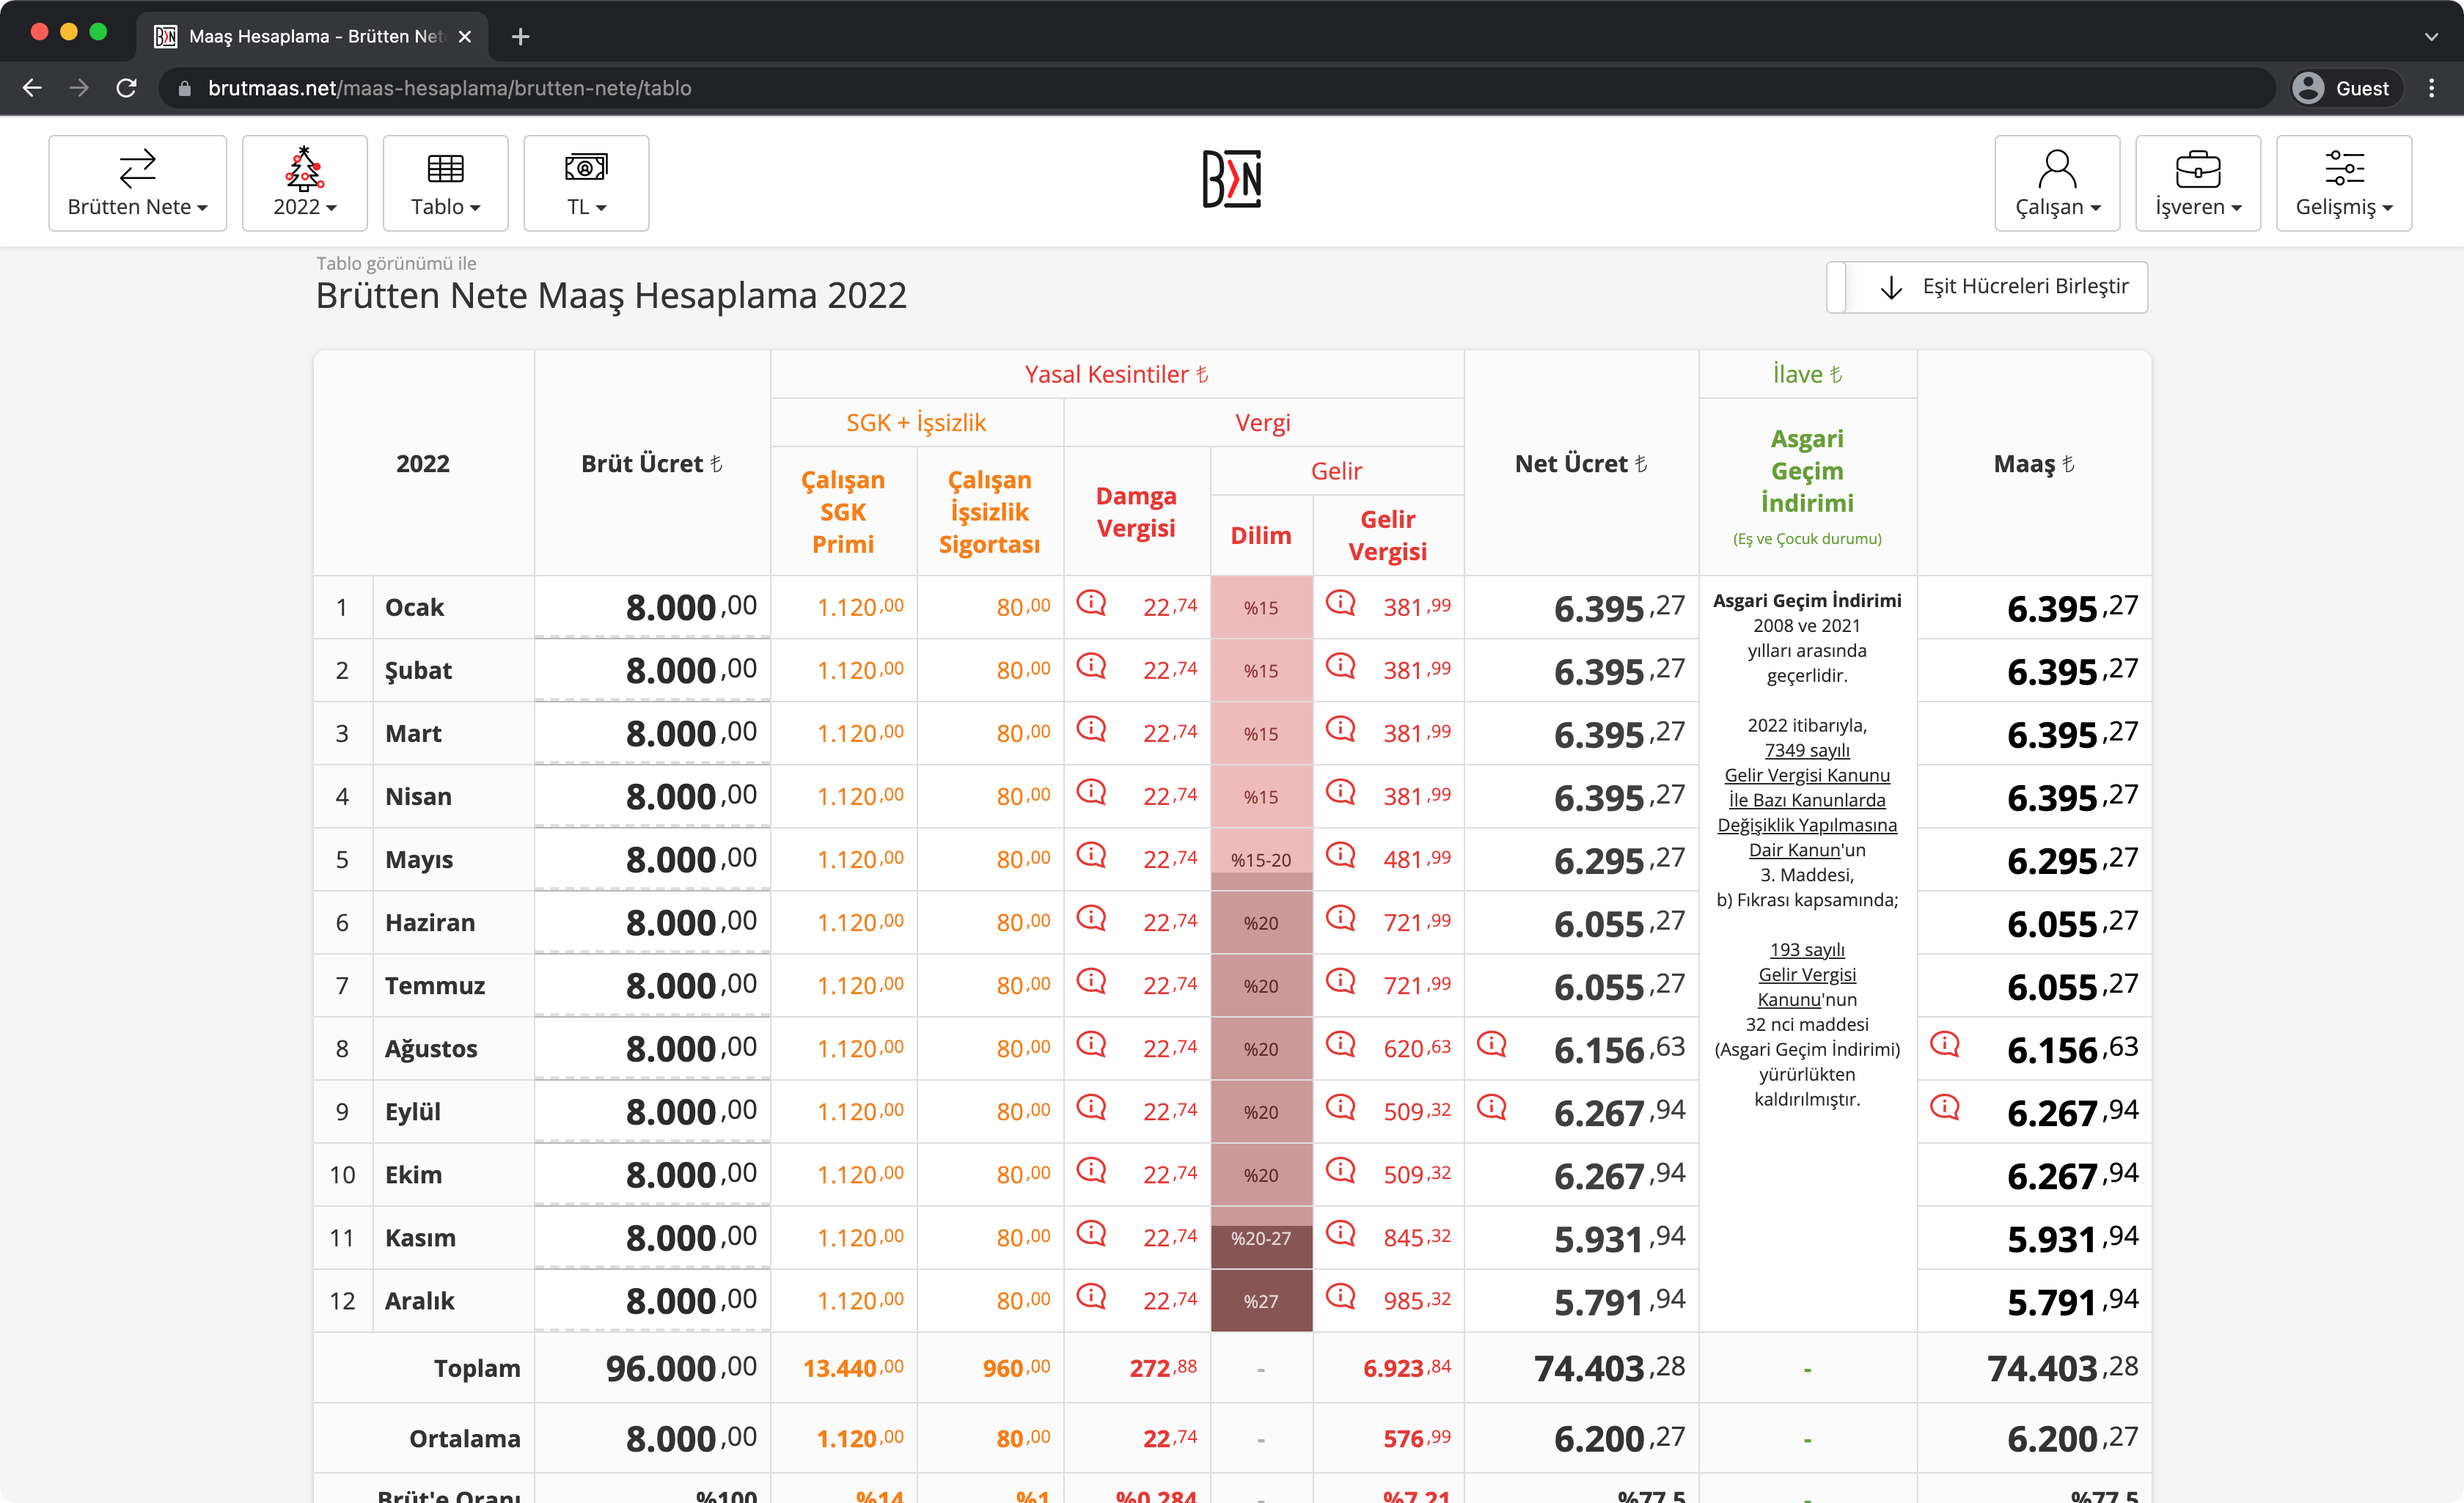2464x1503 pixels.
Task: Open the Çalışan menu
Action: click(x=2057, y=183)
